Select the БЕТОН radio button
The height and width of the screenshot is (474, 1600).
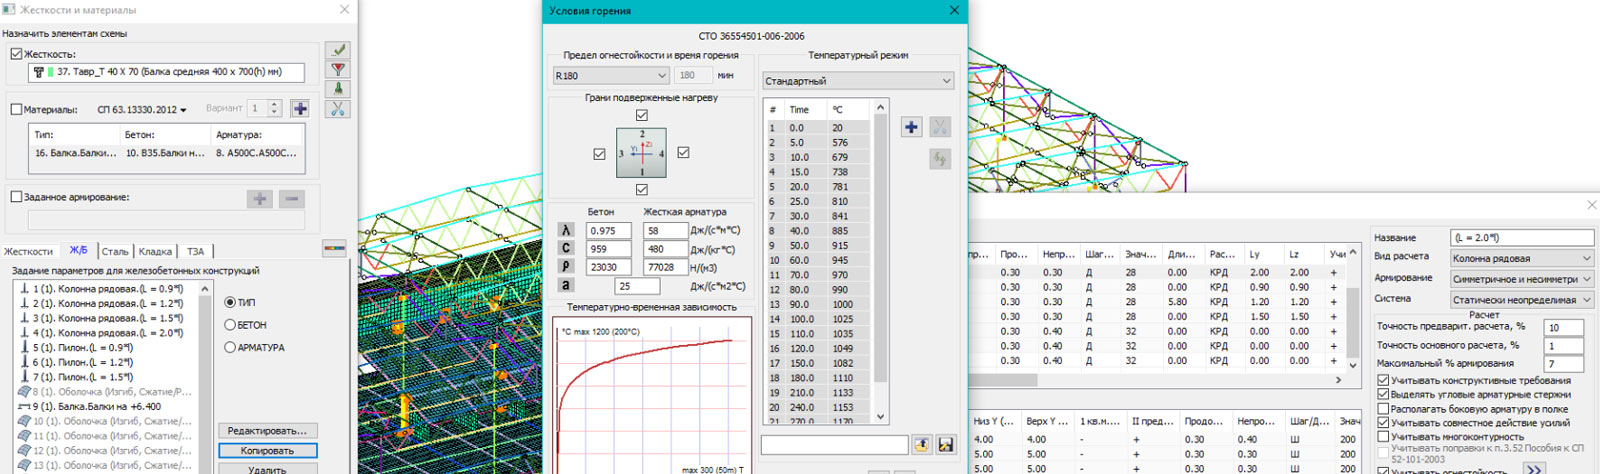[230, 325]
